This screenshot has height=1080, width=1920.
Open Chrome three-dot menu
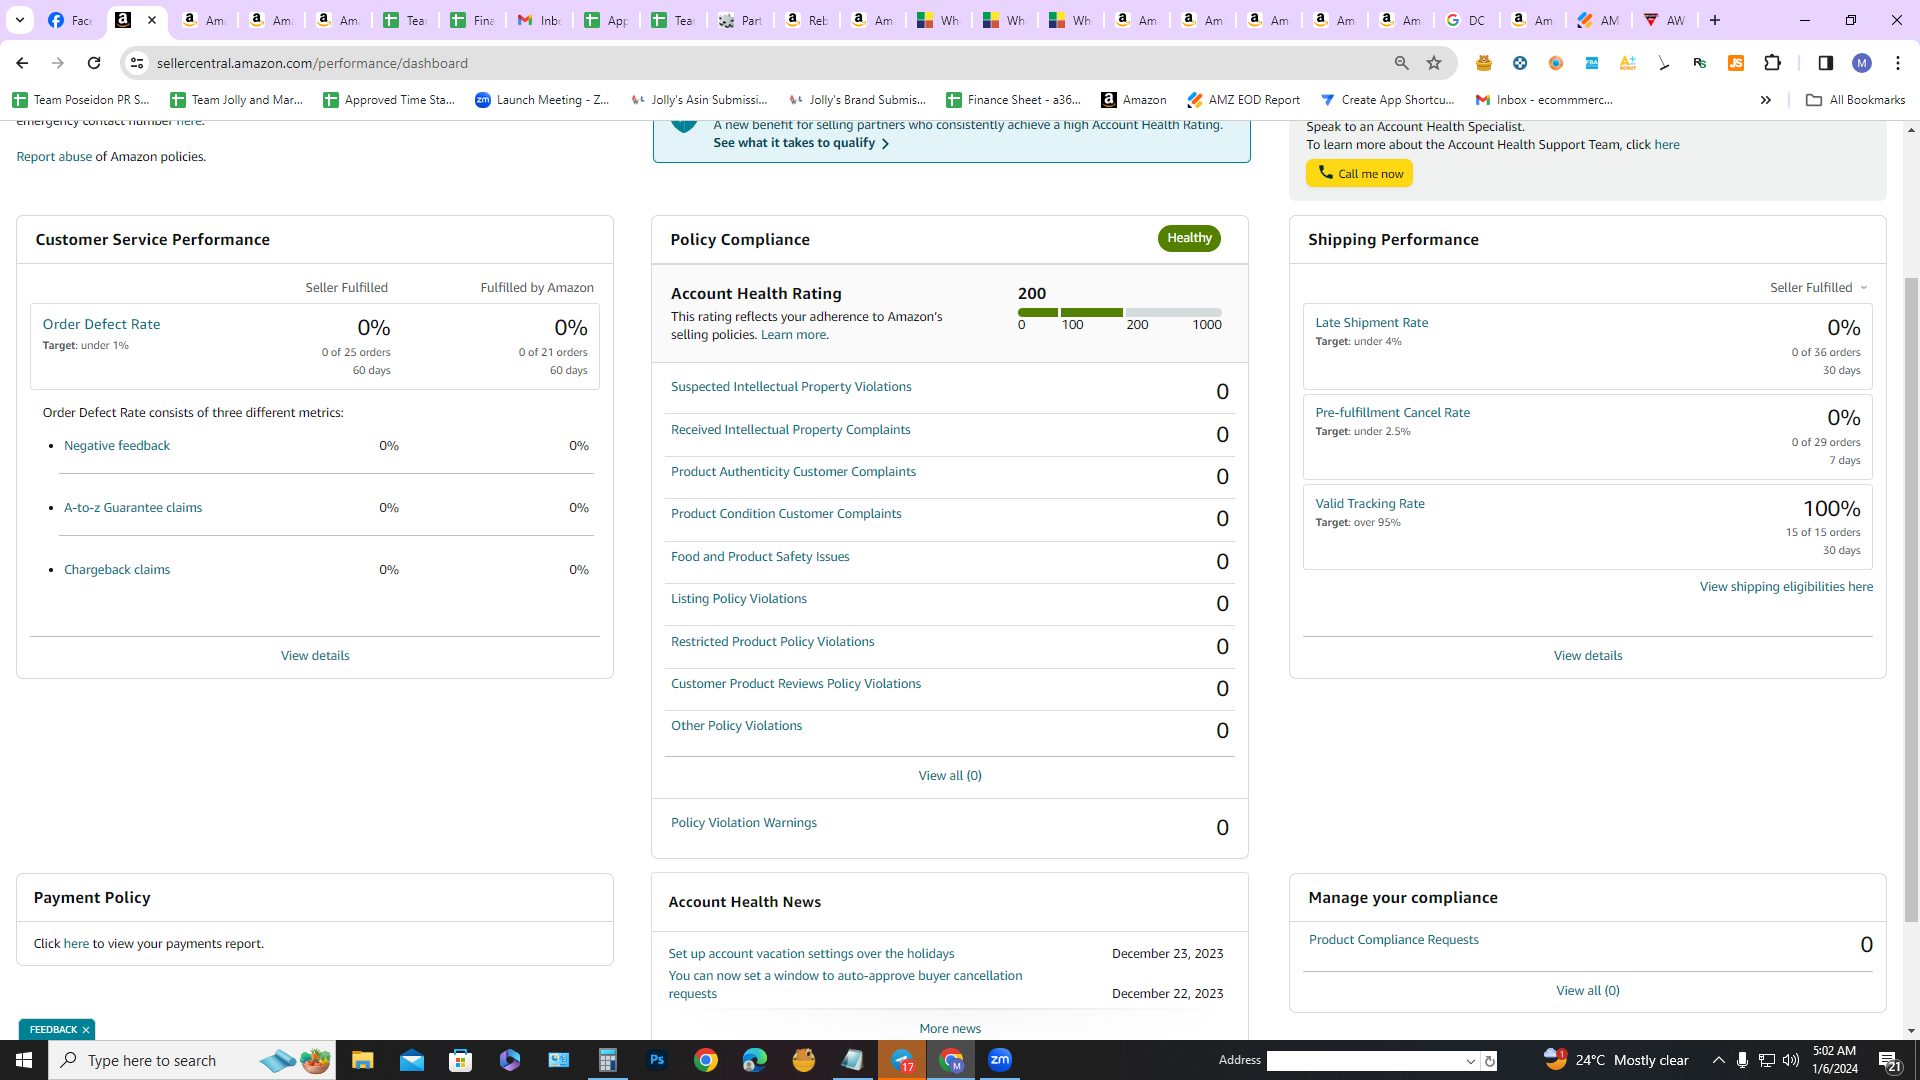coord(1898,63)
